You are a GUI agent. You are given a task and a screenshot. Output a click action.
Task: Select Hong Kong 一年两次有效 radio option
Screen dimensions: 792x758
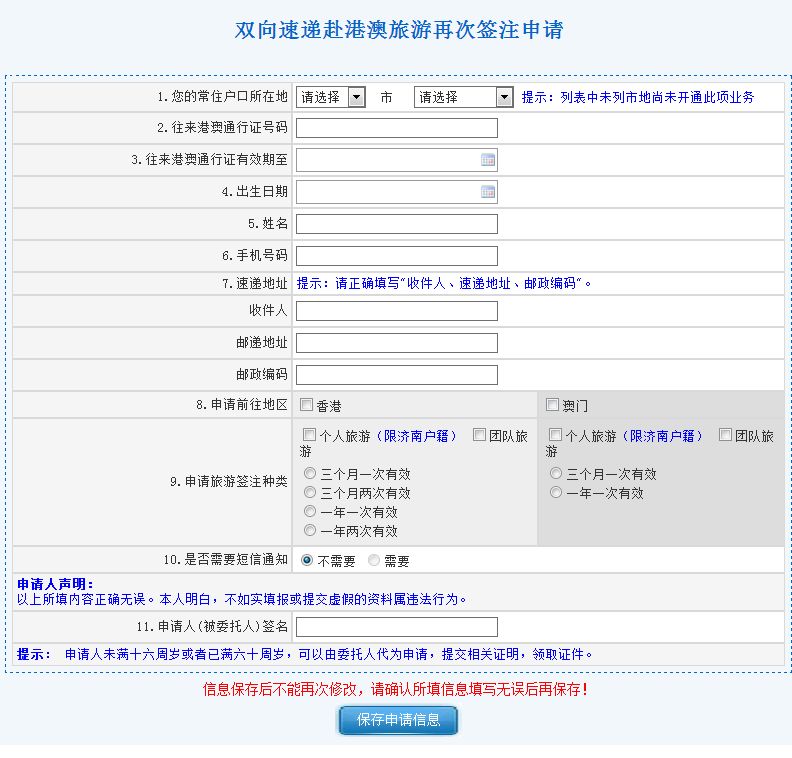[x=310, y=531]
